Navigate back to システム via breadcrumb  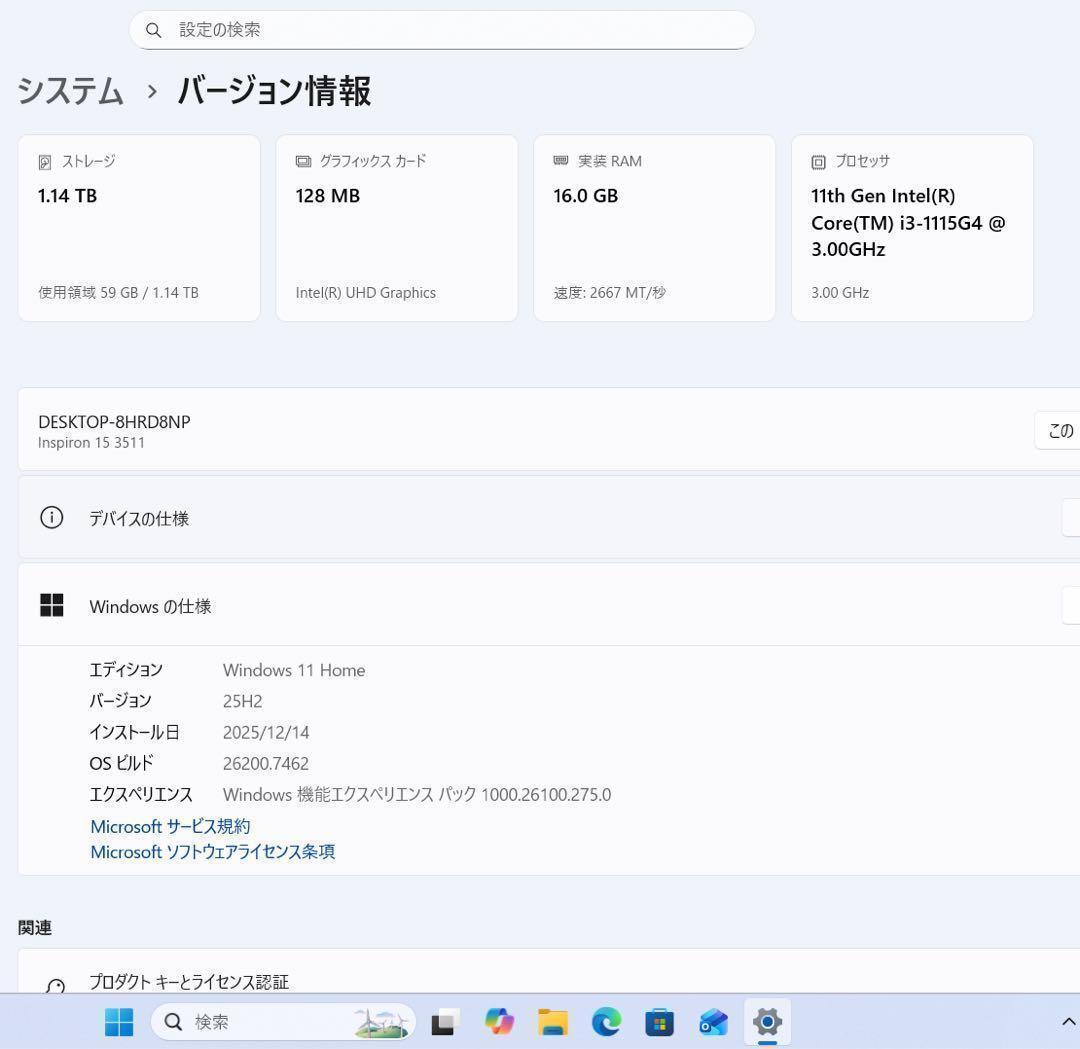click(x=70, y=91)
